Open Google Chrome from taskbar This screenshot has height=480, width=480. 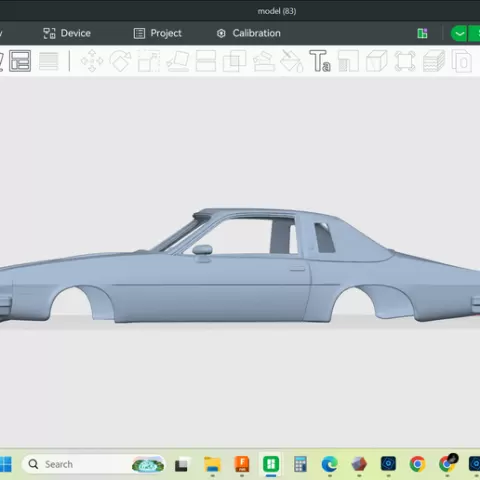[x=417, y=464]
